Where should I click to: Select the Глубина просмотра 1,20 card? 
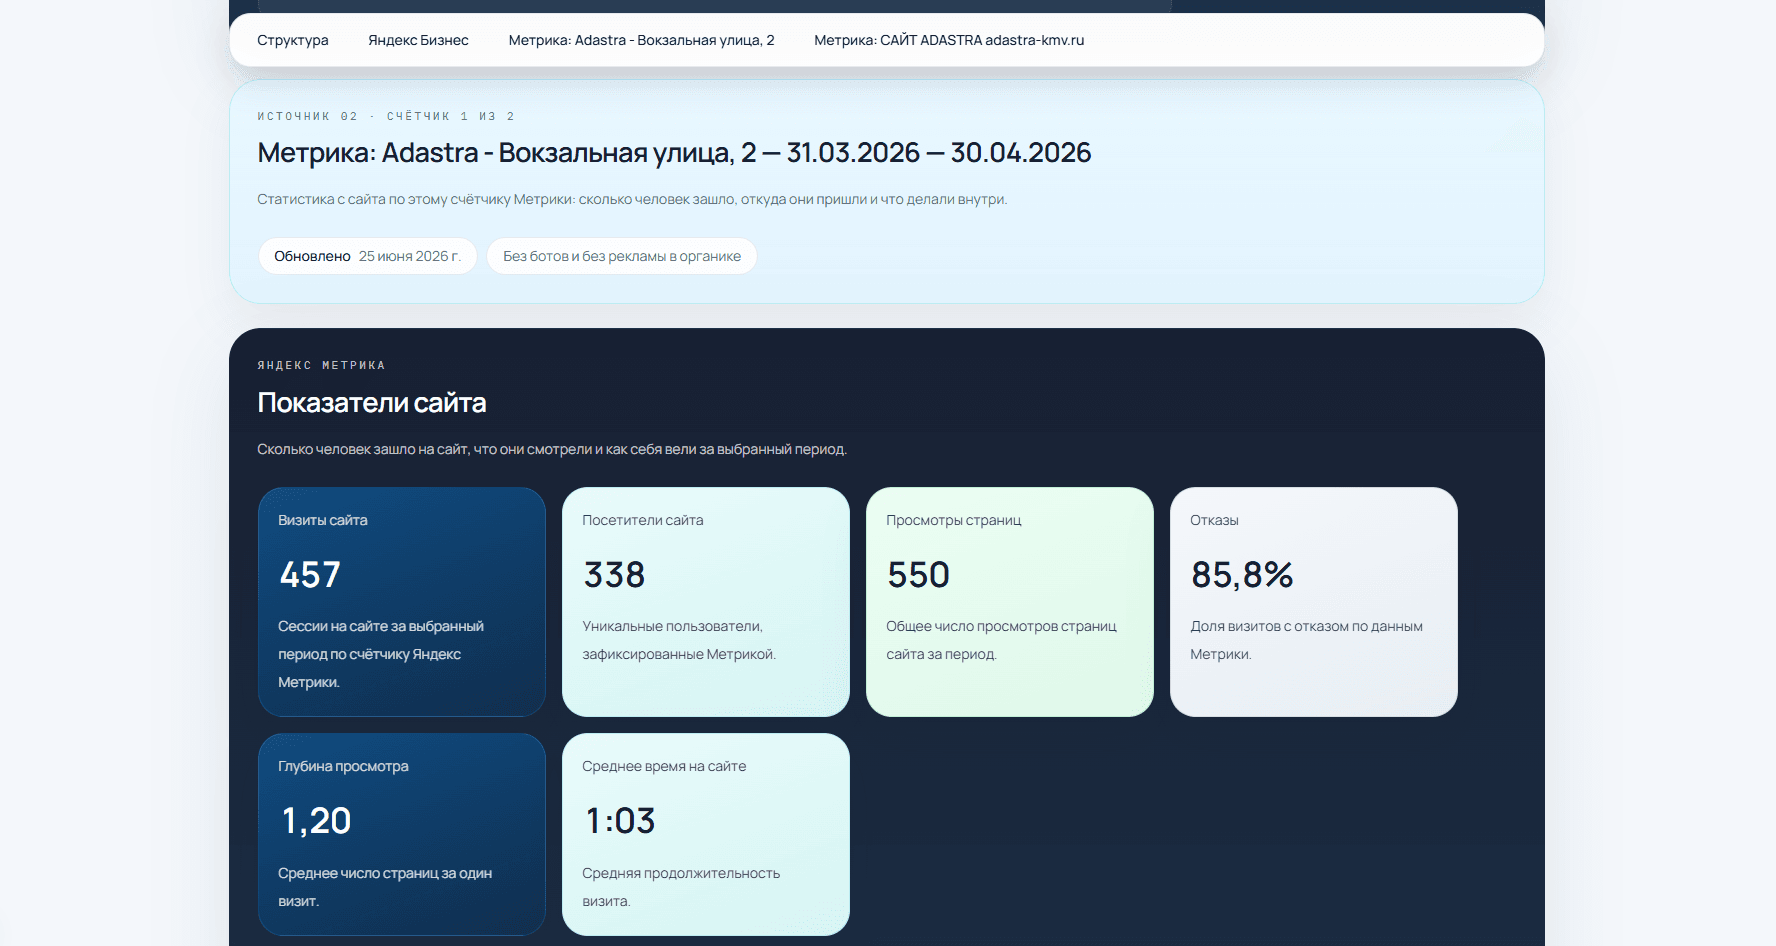click(402, 834)
